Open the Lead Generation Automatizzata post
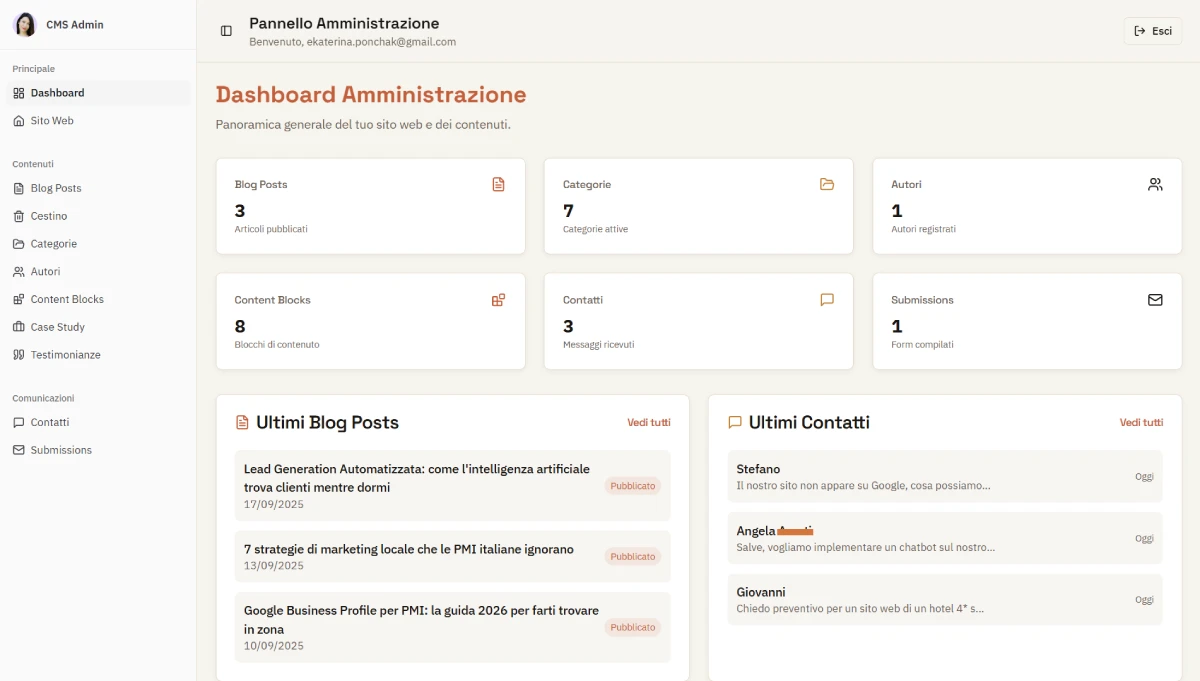Screen dimensions: 1200x681 point(453,486)
